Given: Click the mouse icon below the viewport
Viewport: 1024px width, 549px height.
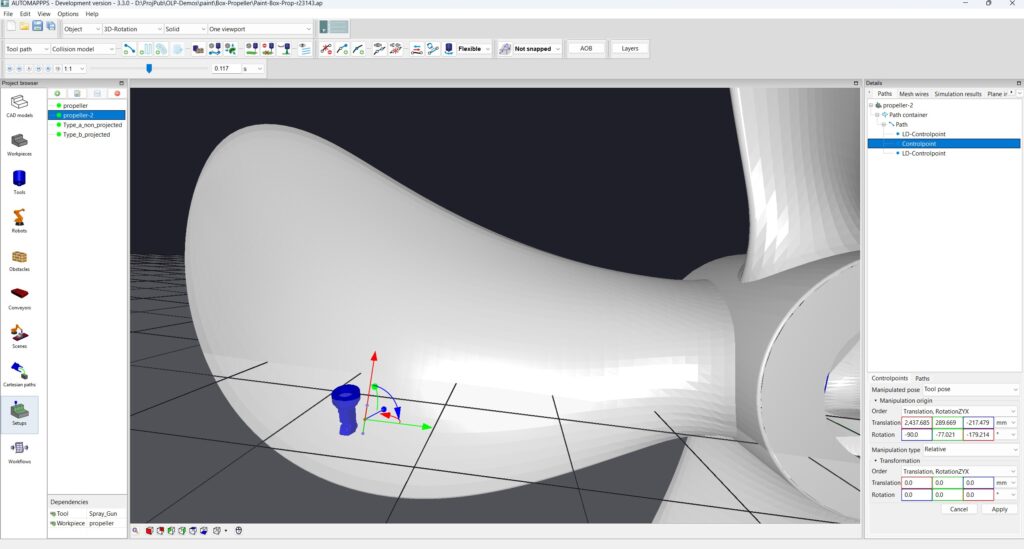Looking at the screenshot, I should coord(238,531).
